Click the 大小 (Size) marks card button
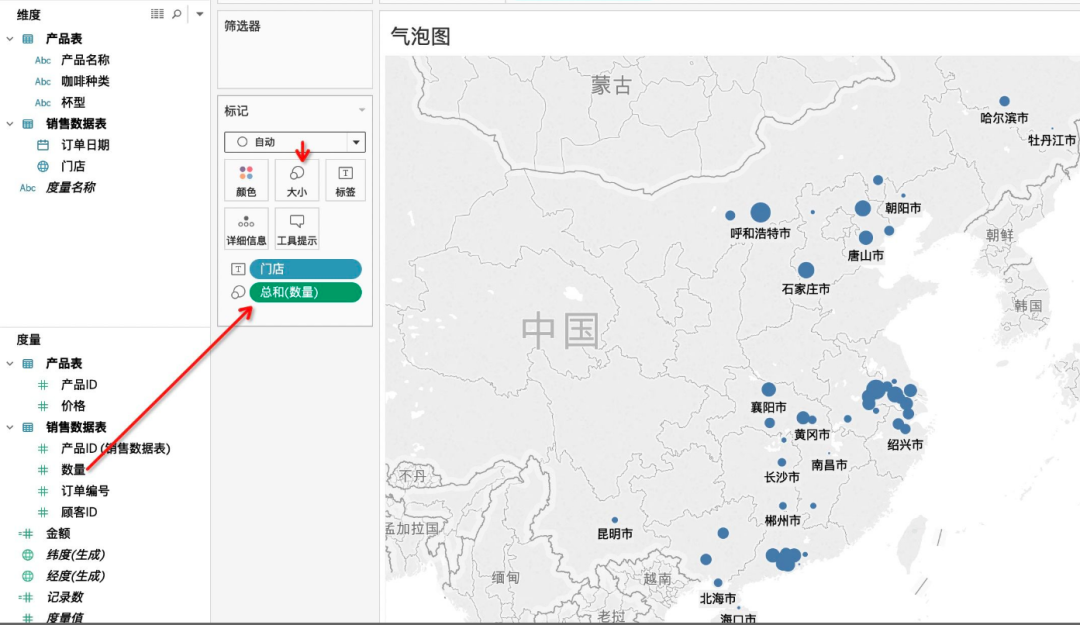 point(297,180)
